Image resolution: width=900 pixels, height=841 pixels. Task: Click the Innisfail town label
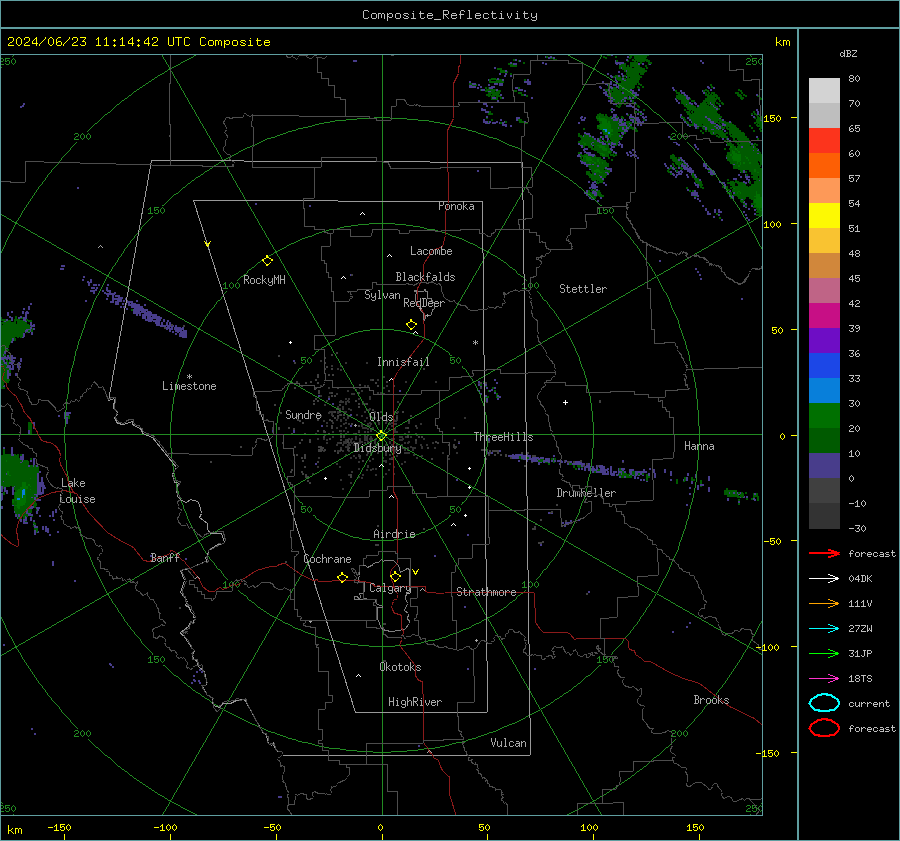tap(403, 362)
